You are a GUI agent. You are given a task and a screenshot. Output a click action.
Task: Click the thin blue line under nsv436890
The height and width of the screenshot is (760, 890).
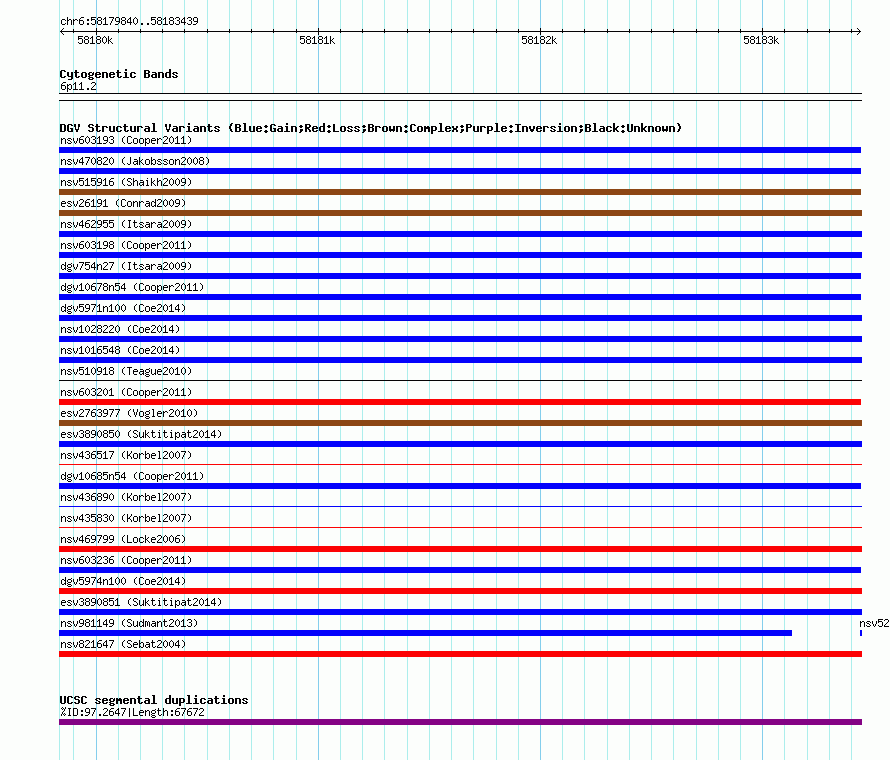pyautogui.click(x=460, y=507)
